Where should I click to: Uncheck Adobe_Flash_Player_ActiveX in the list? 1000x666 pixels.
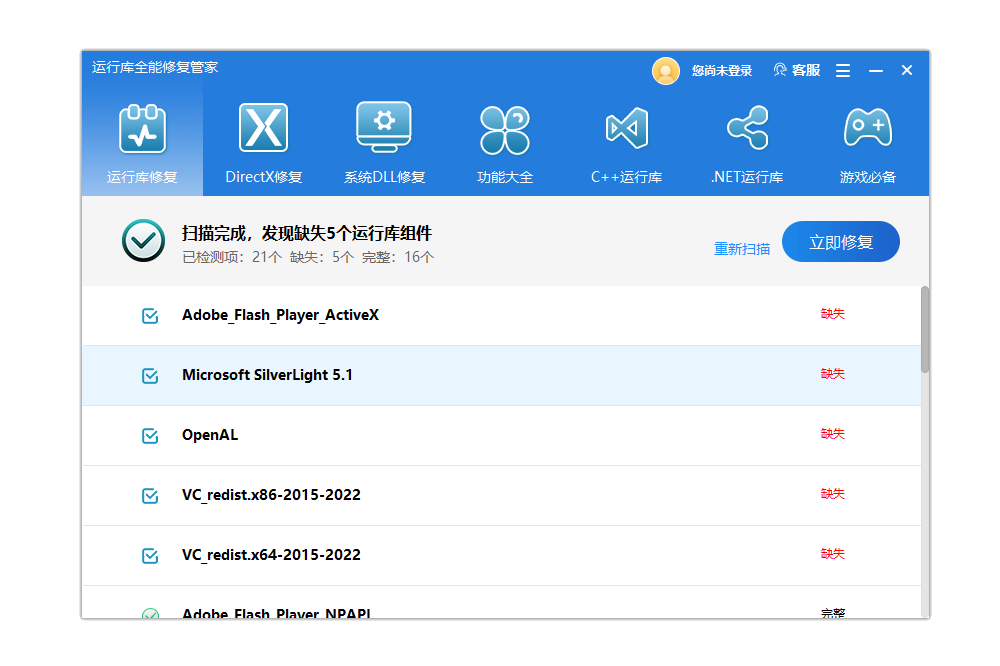[150, 315]
